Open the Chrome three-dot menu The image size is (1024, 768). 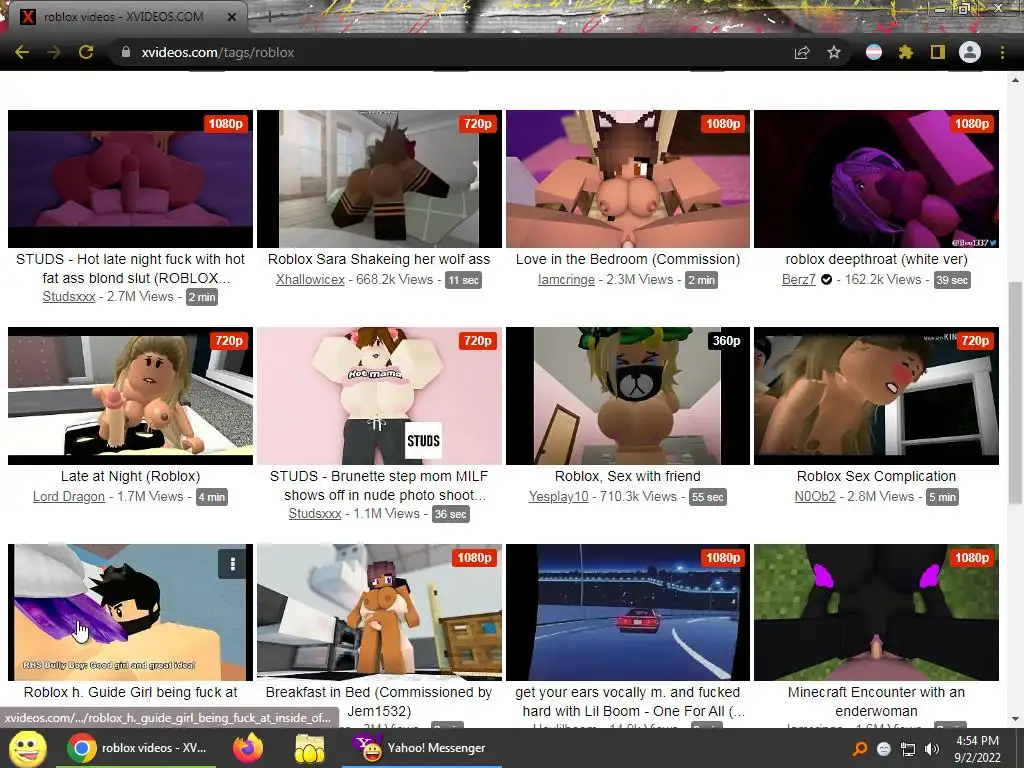point(1002,52)
